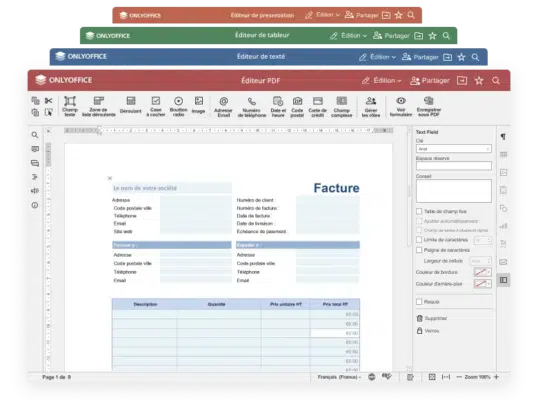Click the Verrou lock button
The height and width of the screenshot is (400, 538).
tap(428, 331)
